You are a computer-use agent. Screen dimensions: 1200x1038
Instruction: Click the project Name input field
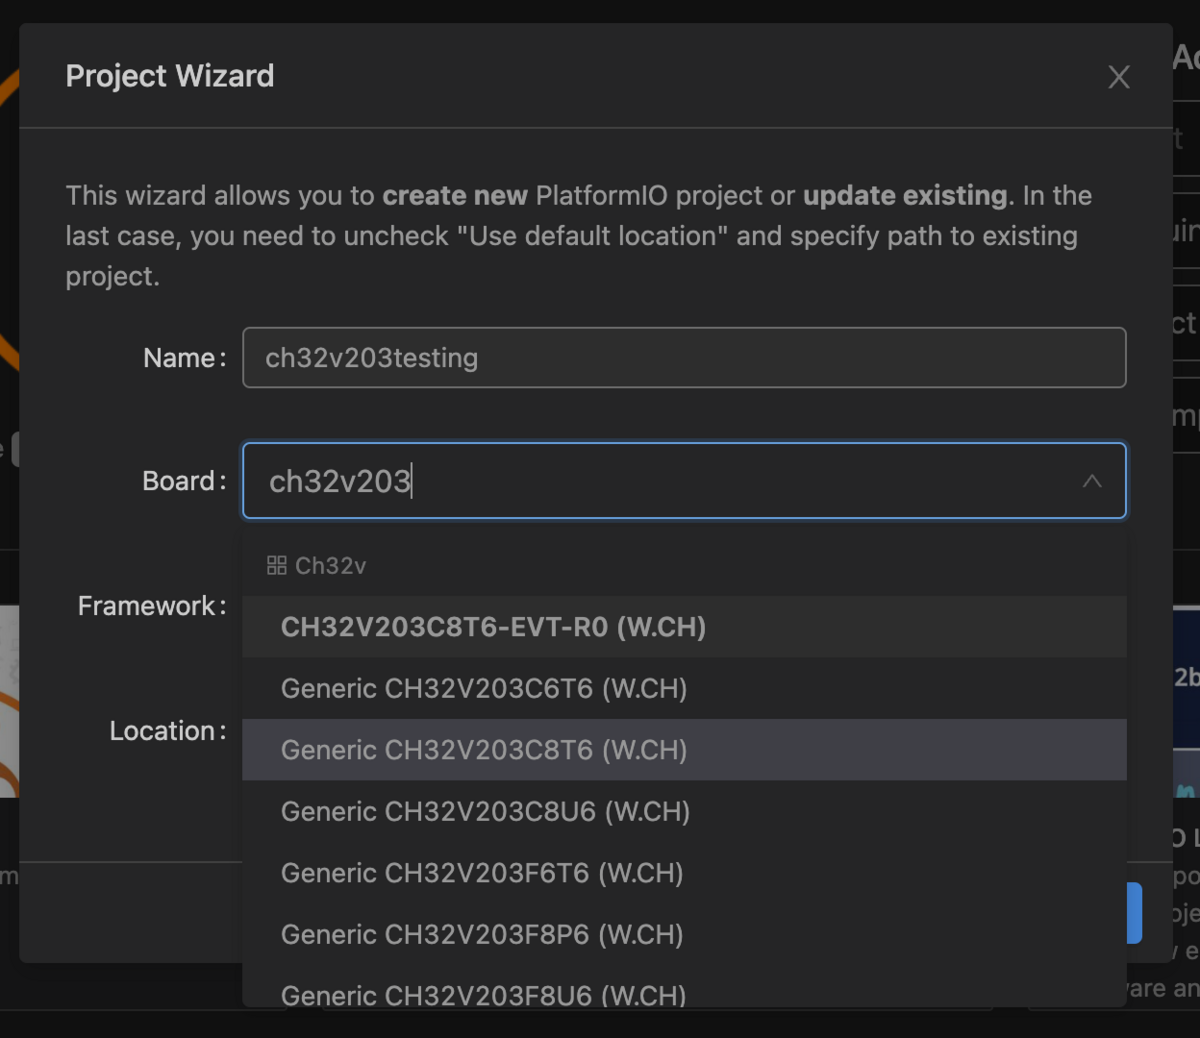pyautogui.click(x=684, y=358)
